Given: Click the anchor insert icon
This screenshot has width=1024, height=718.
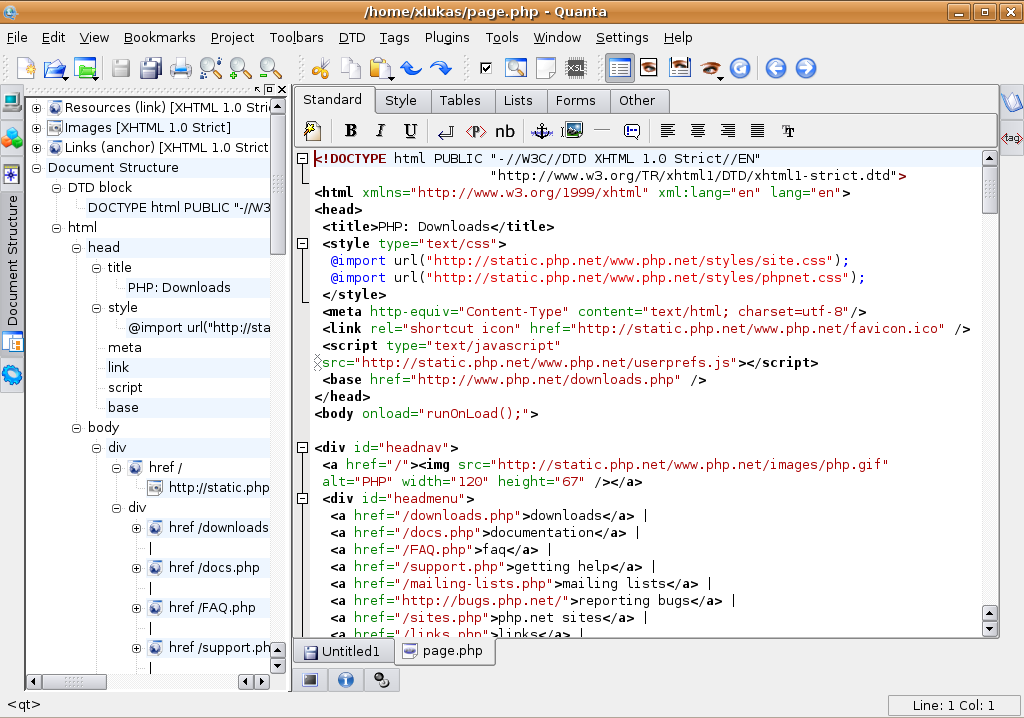Looking at the screenshot, I should coord(541,131).
